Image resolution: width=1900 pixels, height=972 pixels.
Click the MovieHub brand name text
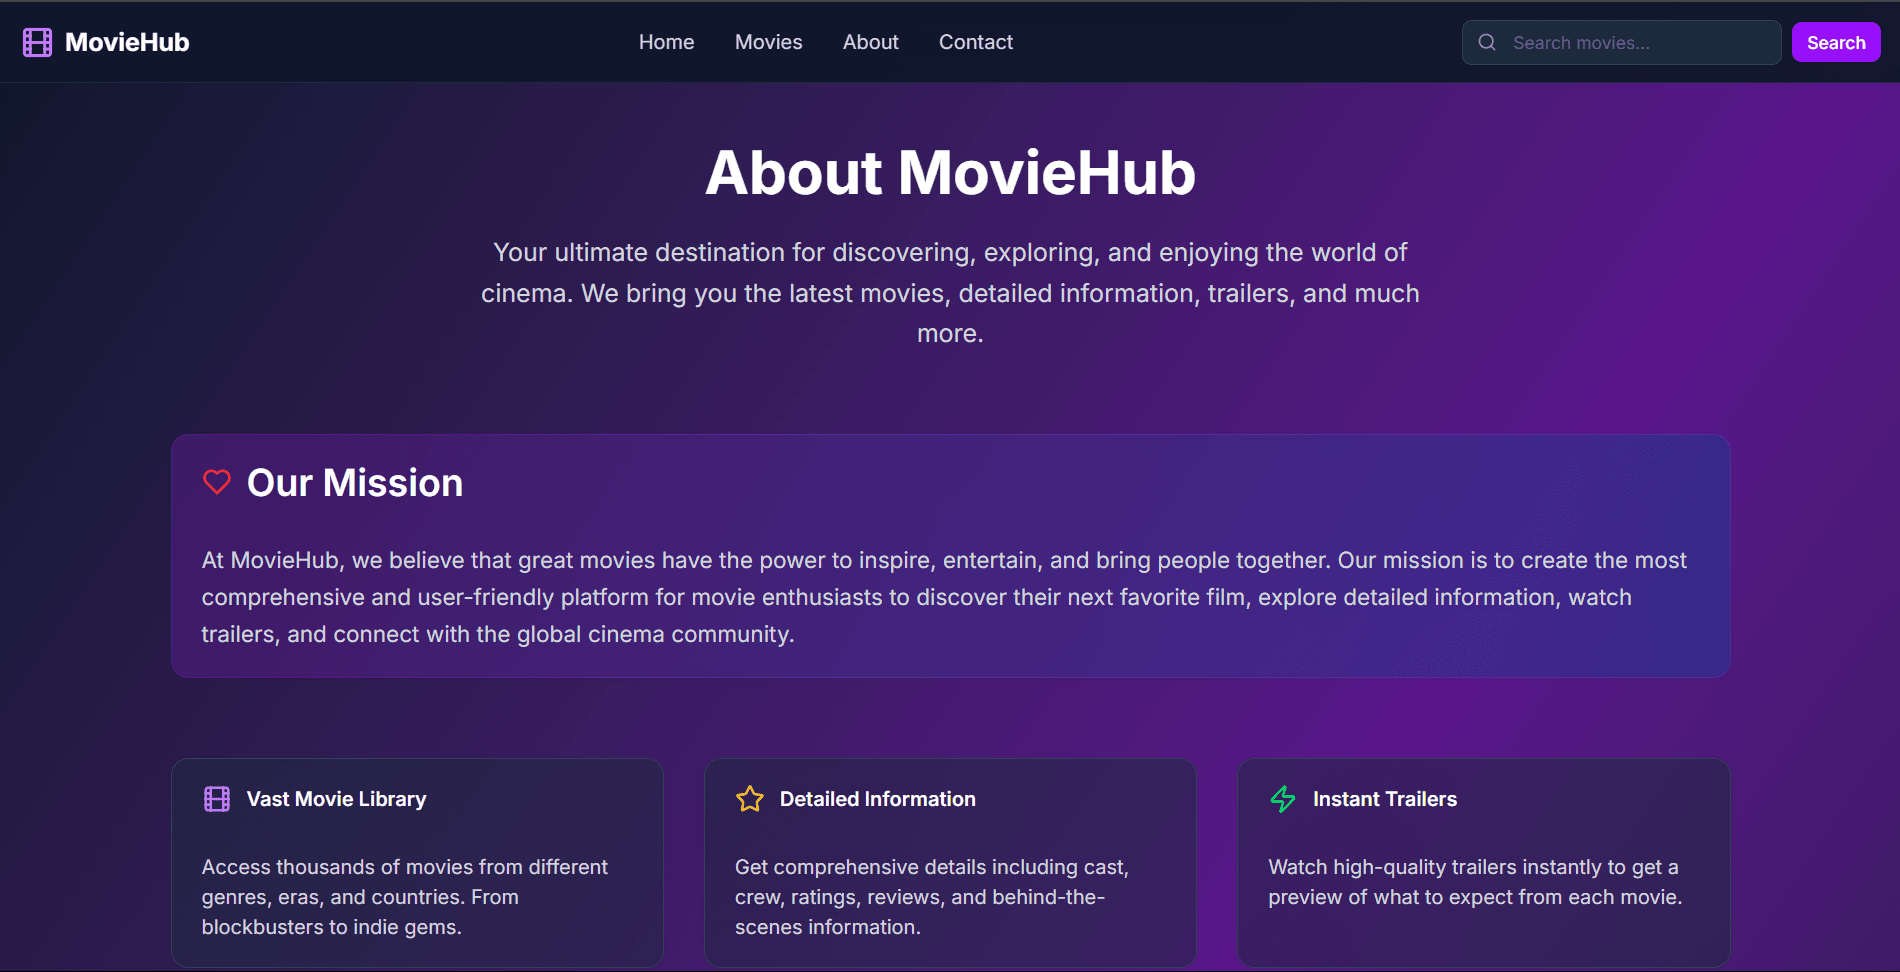click(127, 42)
